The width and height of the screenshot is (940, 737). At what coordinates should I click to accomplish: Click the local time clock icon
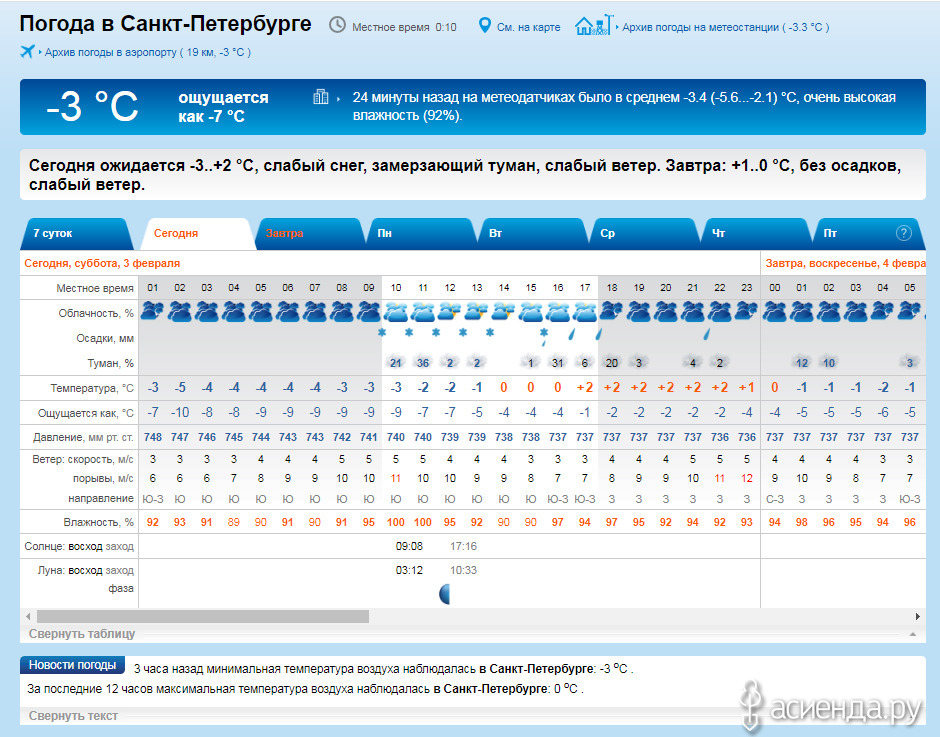[x=338, y=25]
